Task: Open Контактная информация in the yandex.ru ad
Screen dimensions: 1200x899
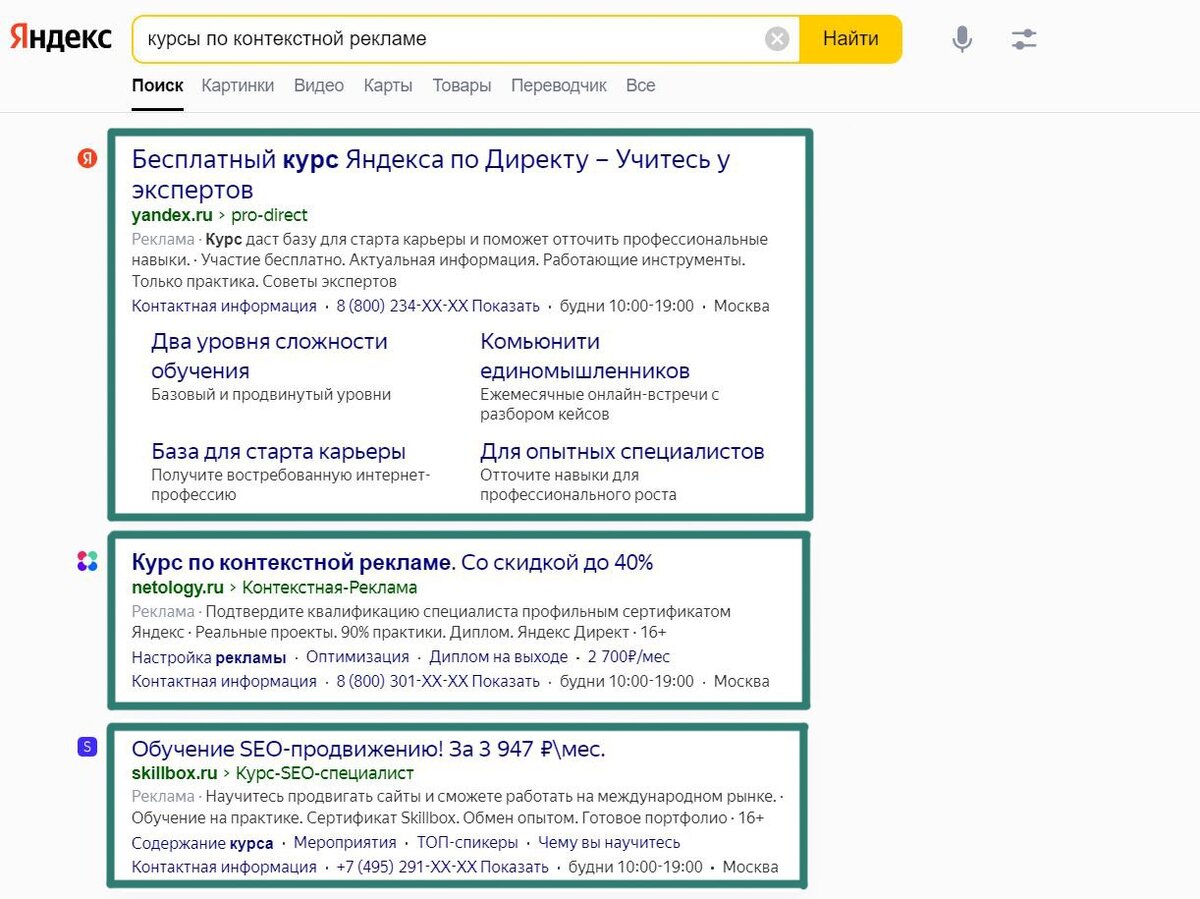Action: coord(224,306)
